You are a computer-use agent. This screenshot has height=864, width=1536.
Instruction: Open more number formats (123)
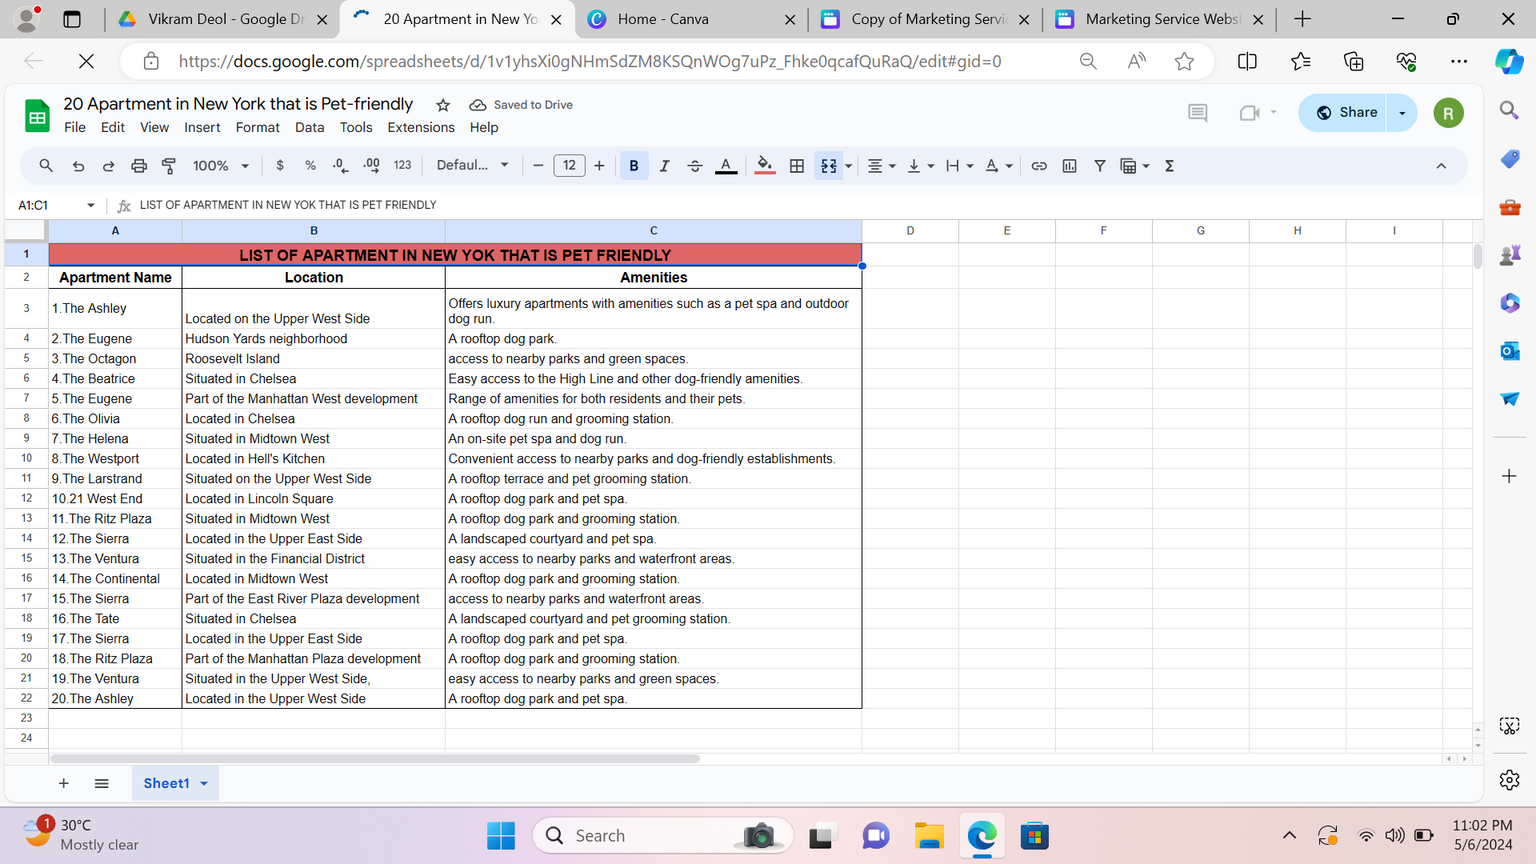coord(402,166)
